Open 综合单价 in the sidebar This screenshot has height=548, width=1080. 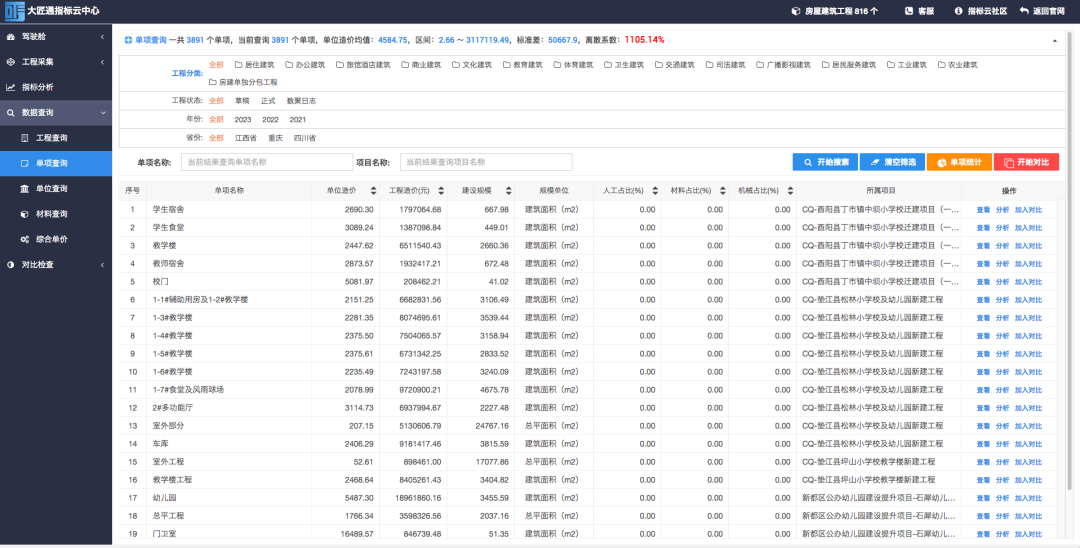click(x=56, y=240)
